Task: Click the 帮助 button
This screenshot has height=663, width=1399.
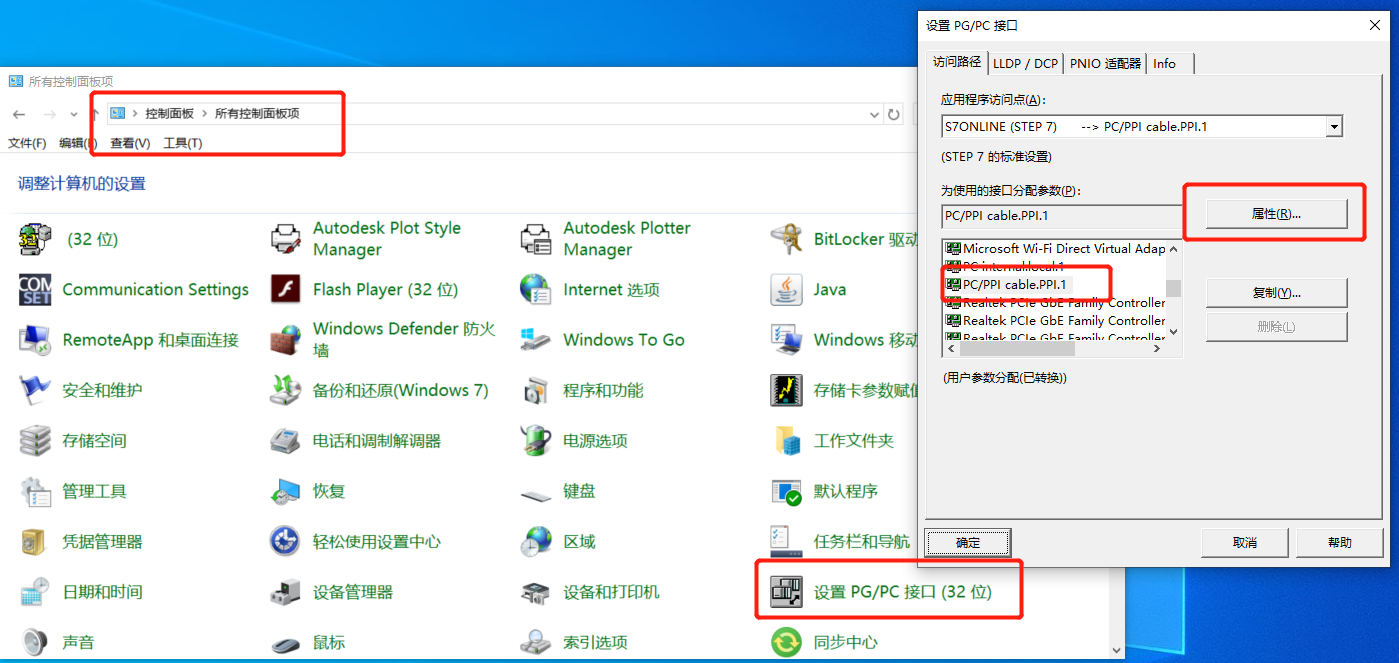Action: 1340,542
